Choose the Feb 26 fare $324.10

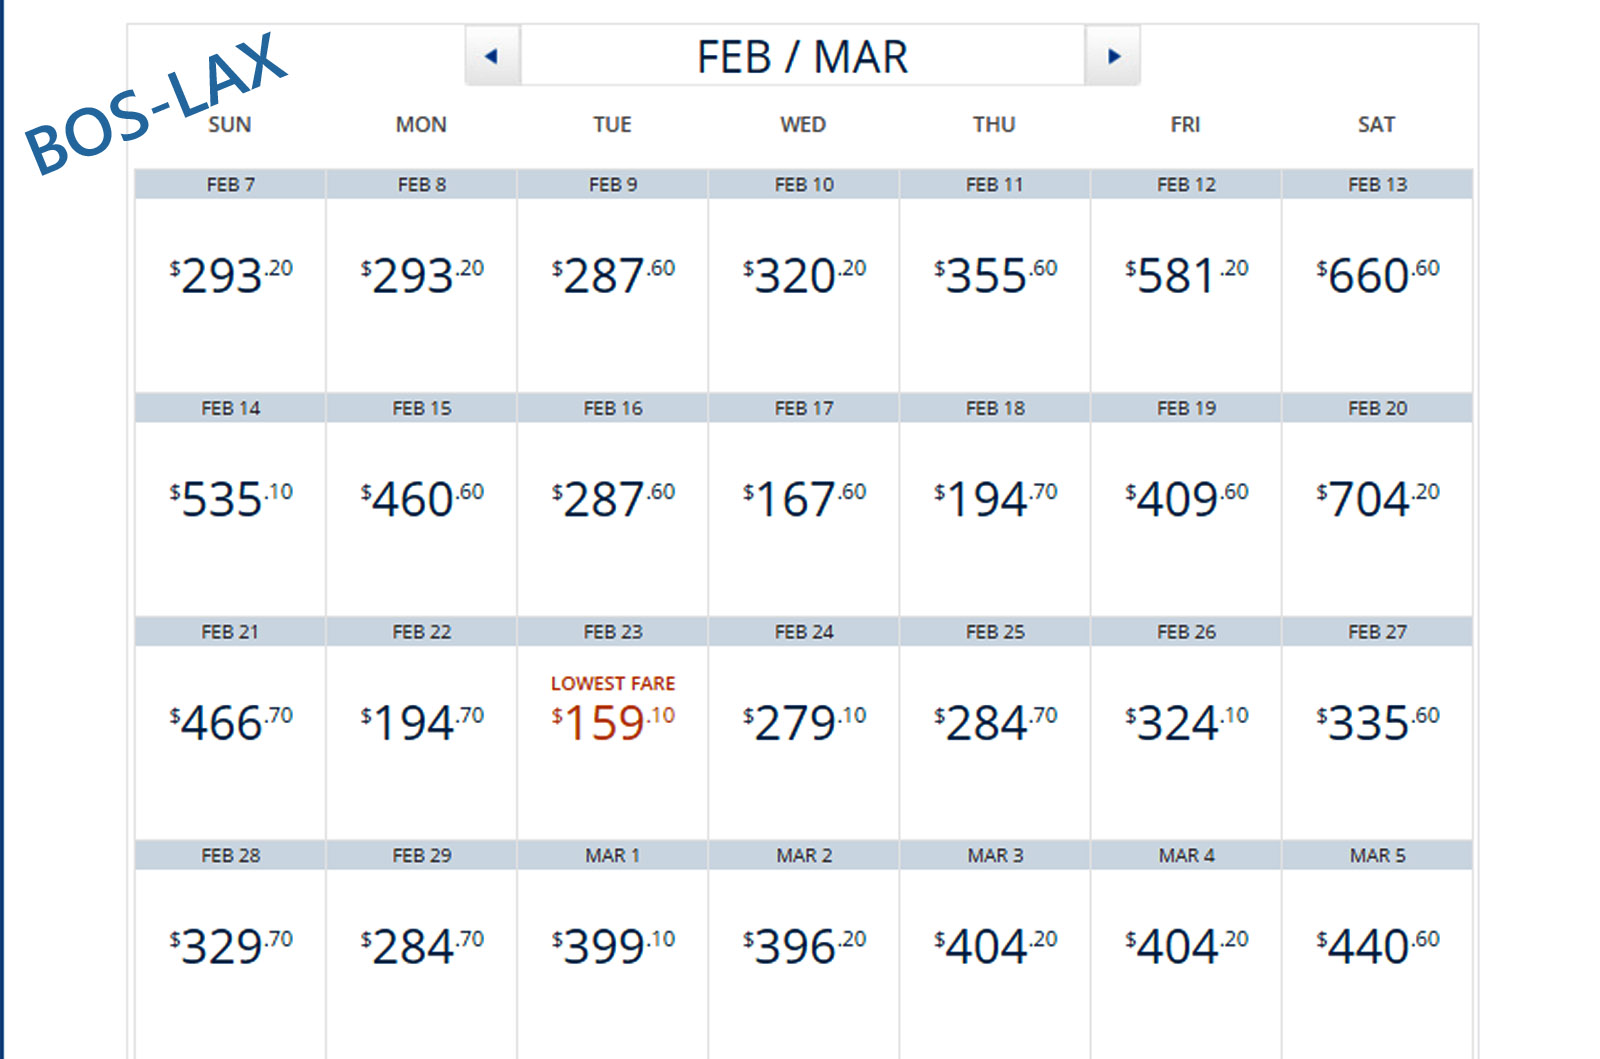pos(1186,722)
